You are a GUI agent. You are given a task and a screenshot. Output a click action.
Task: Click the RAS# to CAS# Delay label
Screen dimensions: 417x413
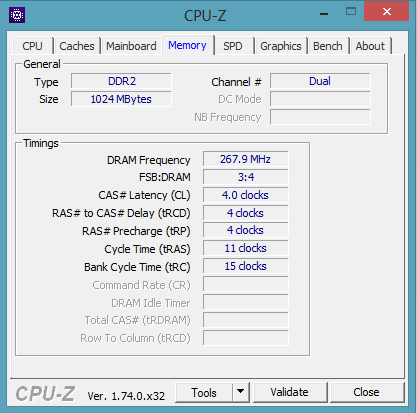(x=121, y=213)
